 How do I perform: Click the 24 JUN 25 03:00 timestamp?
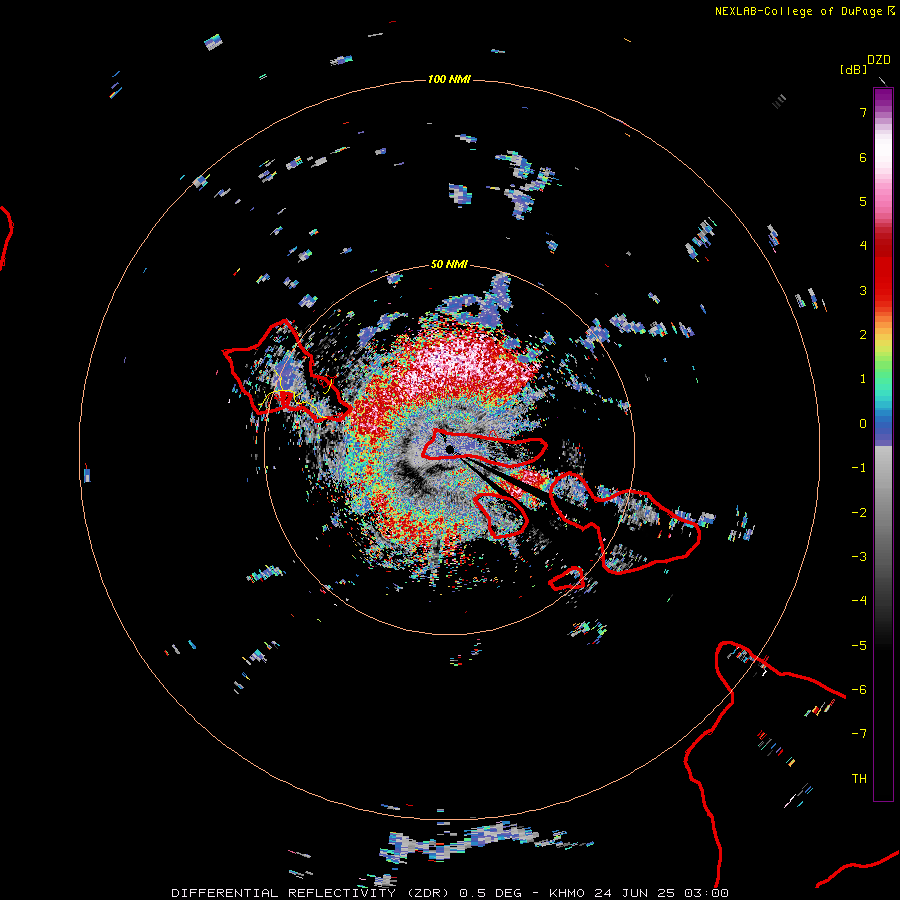point(661,893)
